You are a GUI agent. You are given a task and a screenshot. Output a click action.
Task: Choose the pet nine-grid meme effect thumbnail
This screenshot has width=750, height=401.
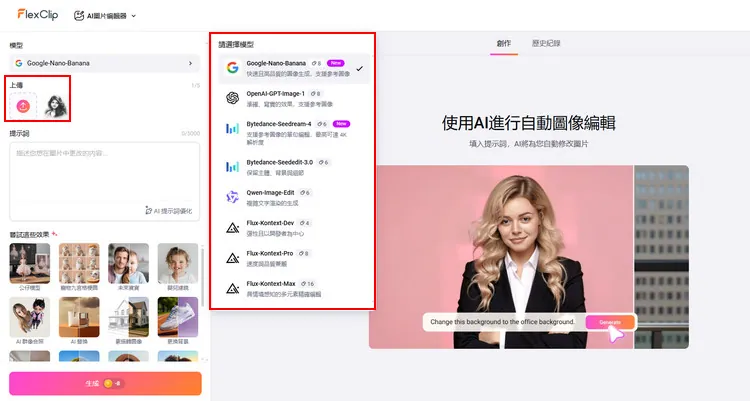click(x=79, y=264)
